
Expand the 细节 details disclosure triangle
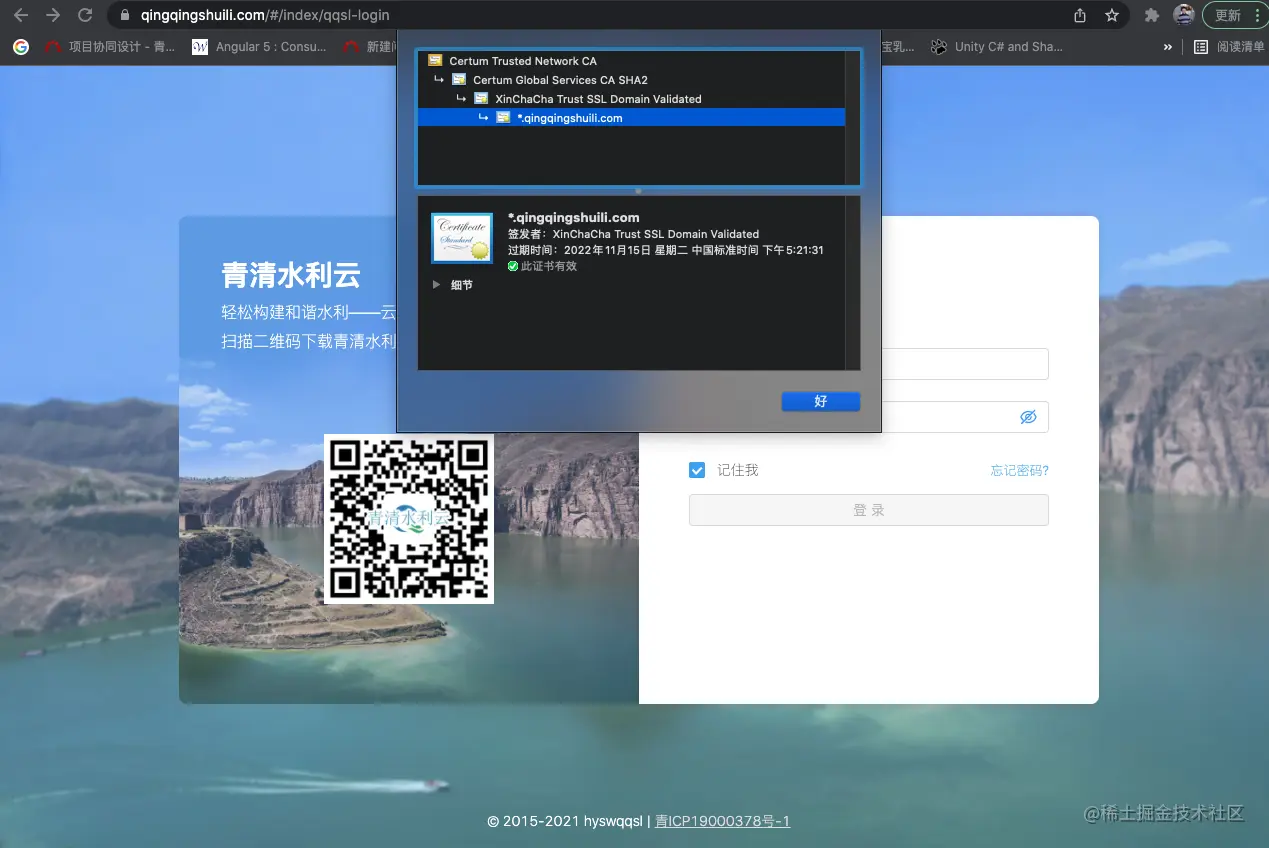[436, 285]
